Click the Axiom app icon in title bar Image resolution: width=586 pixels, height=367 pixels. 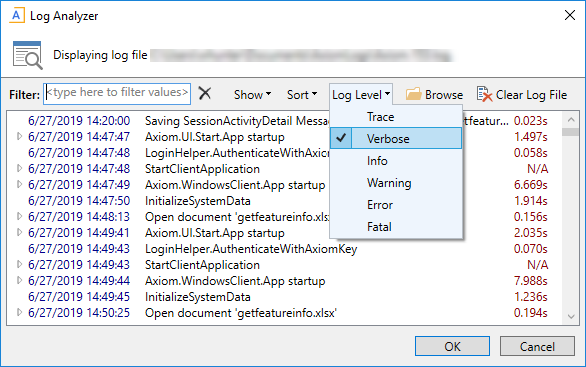click(x=16, y=16)
